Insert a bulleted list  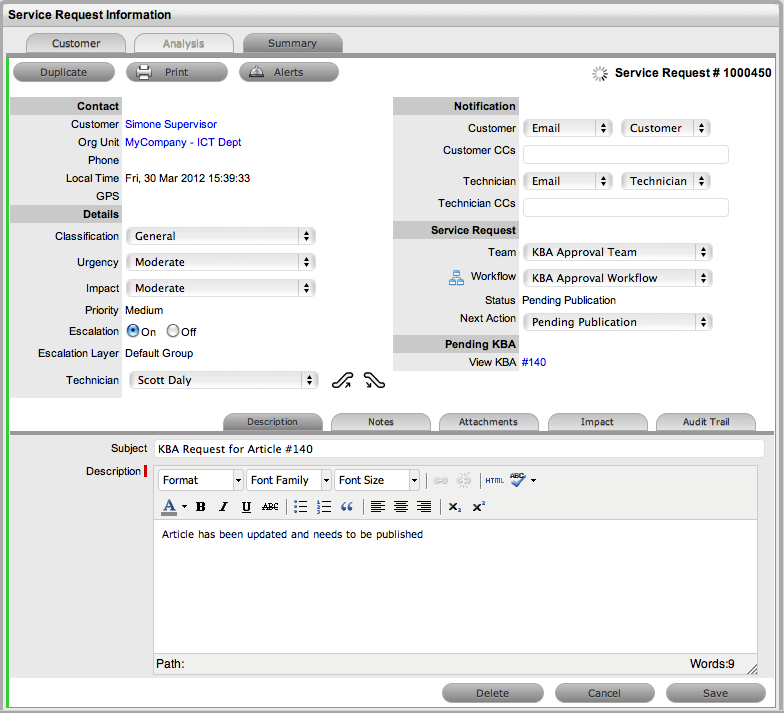300,507
